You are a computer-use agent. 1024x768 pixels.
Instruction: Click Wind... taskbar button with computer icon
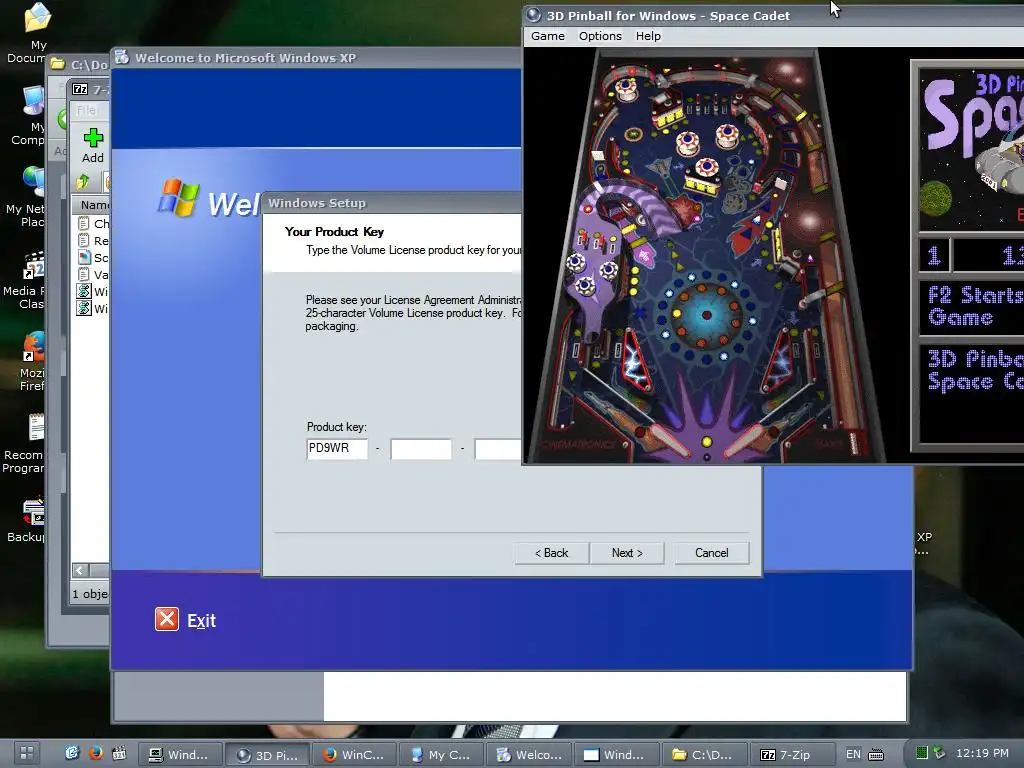click(180, 754)
